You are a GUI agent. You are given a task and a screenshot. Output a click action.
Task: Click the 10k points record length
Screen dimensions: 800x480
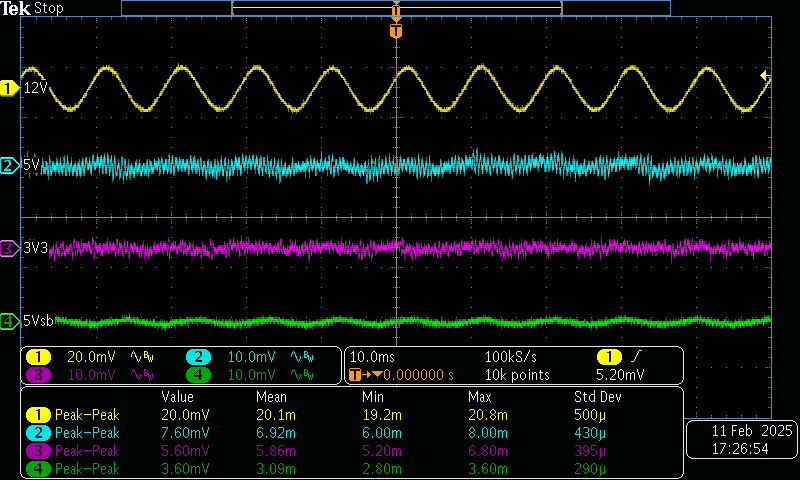(517, 375)
